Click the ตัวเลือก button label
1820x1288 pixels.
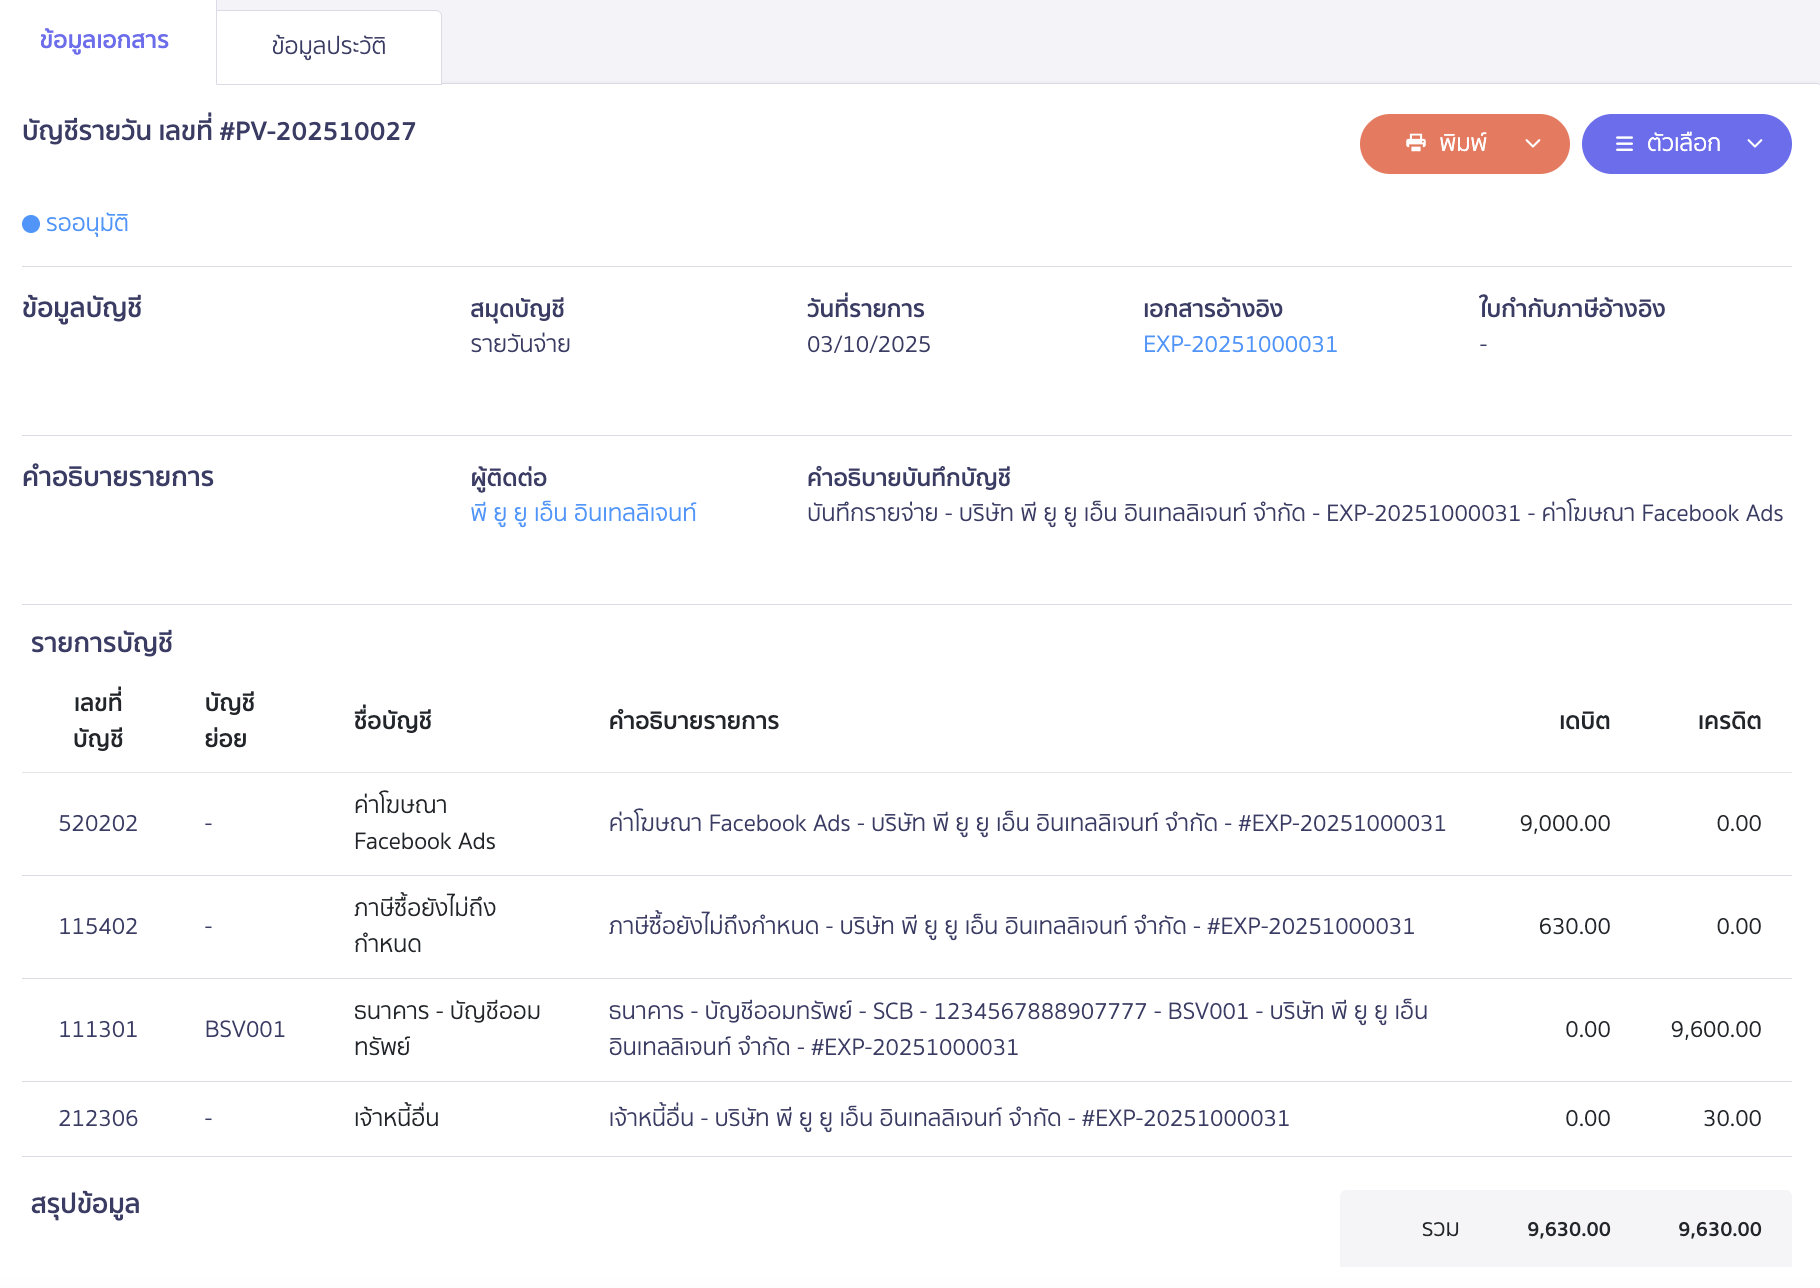1683,144
